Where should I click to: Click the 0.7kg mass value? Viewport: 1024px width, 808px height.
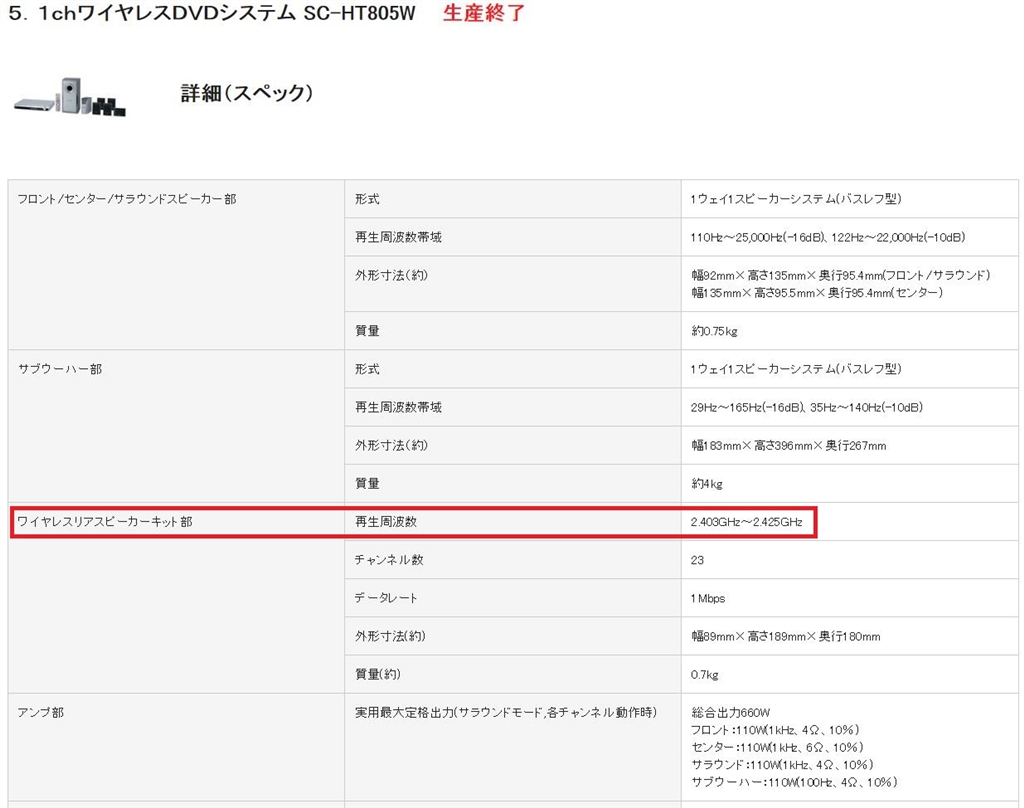[x=705, y=674]
